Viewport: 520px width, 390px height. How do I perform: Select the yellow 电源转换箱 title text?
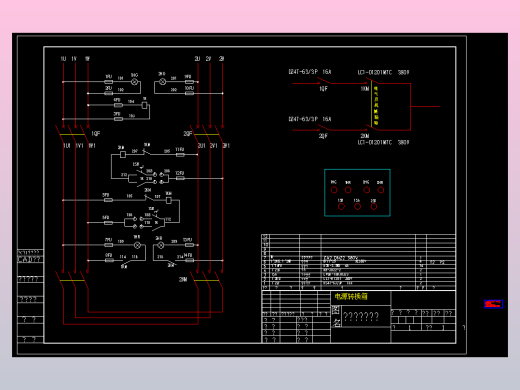tap(351, 296)
